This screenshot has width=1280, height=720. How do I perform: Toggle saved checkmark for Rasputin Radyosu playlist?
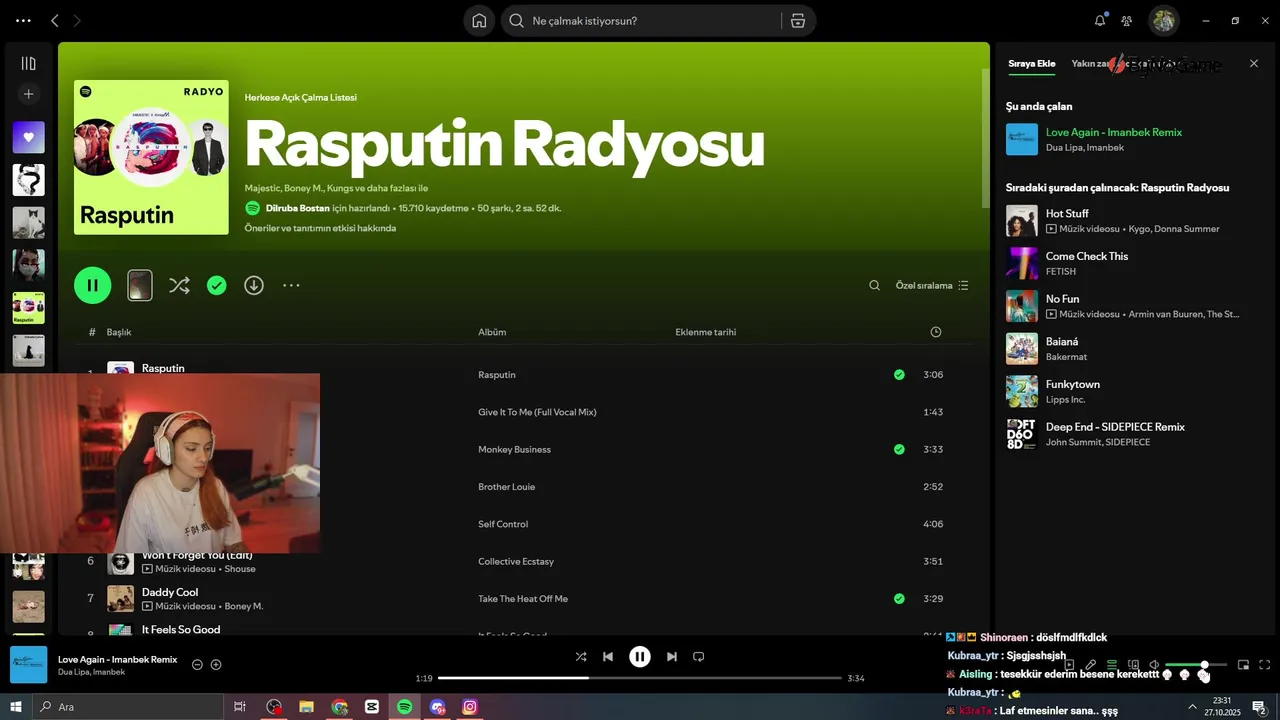(x=216, y=285)
